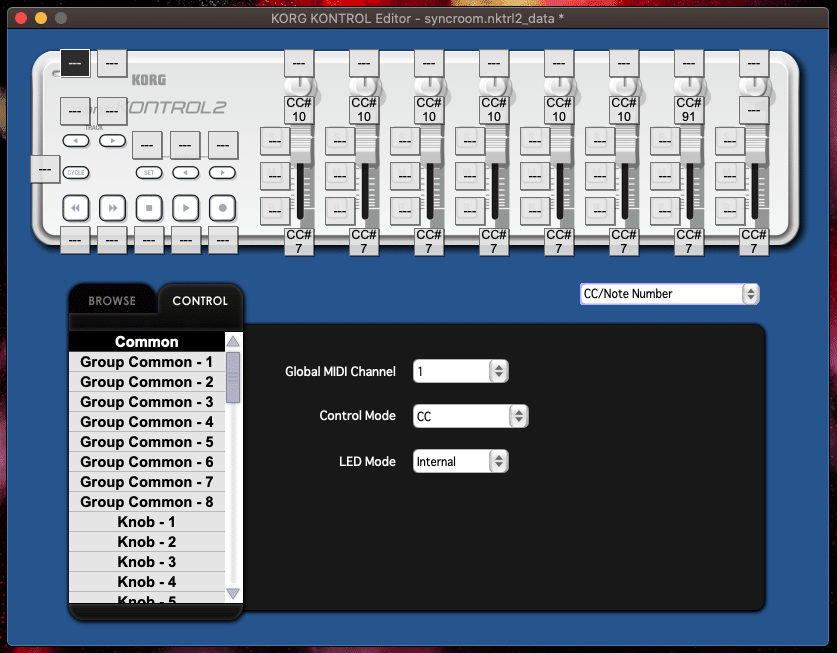Click the track previous arrow button
Viewport: 837px width, 653px height.
(76, 141)
